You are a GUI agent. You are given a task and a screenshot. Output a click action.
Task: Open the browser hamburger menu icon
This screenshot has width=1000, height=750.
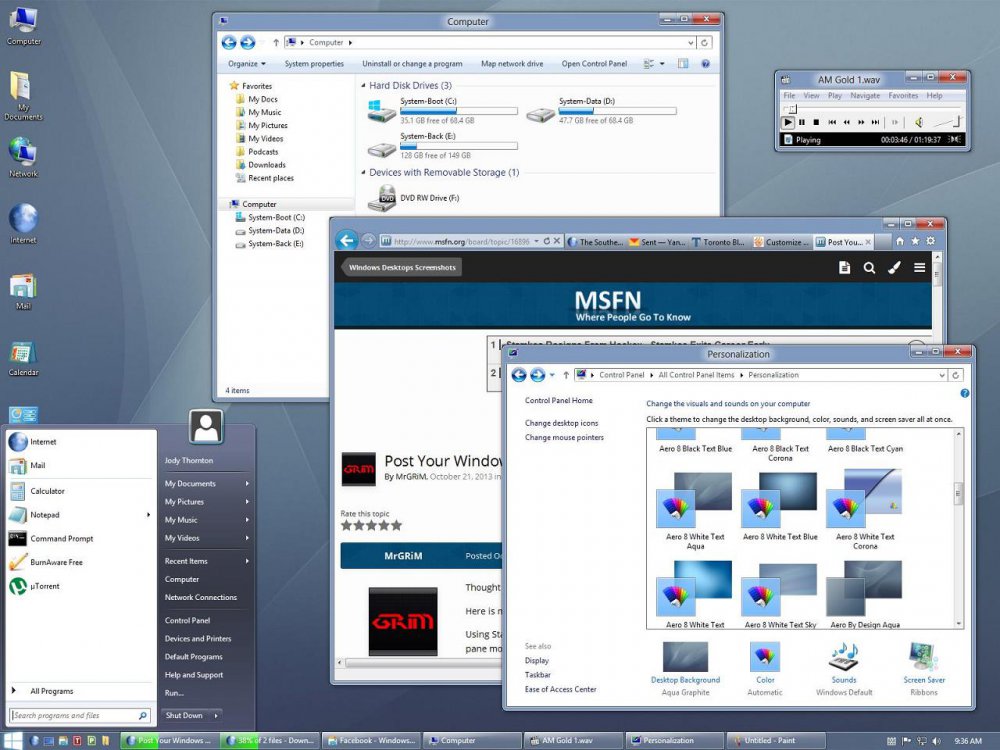click(x=919, y=268)
